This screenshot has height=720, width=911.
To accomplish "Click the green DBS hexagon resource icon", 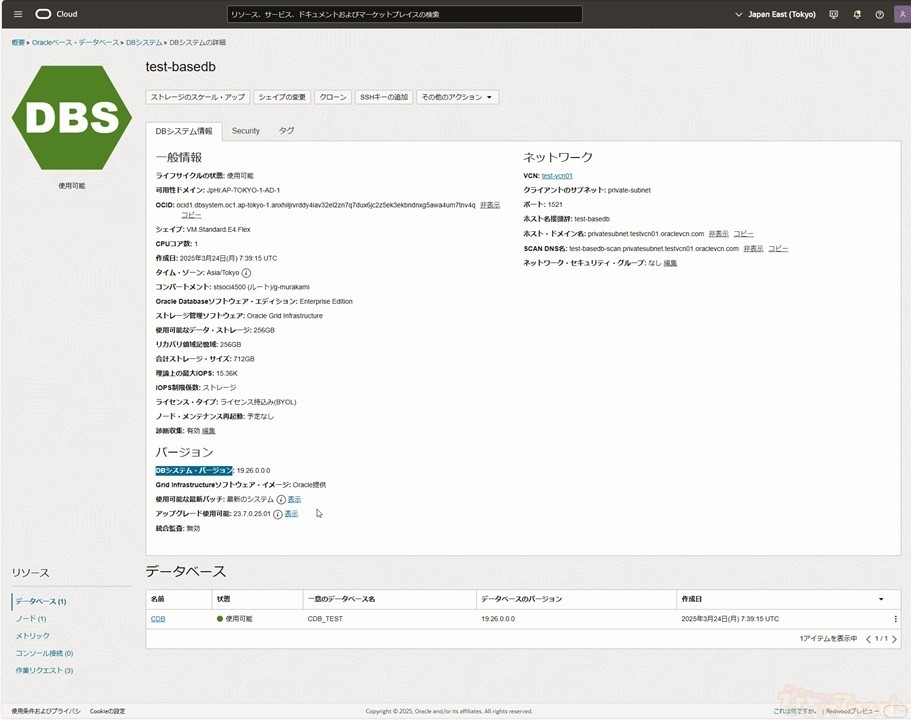I will [x=72, y=117].
